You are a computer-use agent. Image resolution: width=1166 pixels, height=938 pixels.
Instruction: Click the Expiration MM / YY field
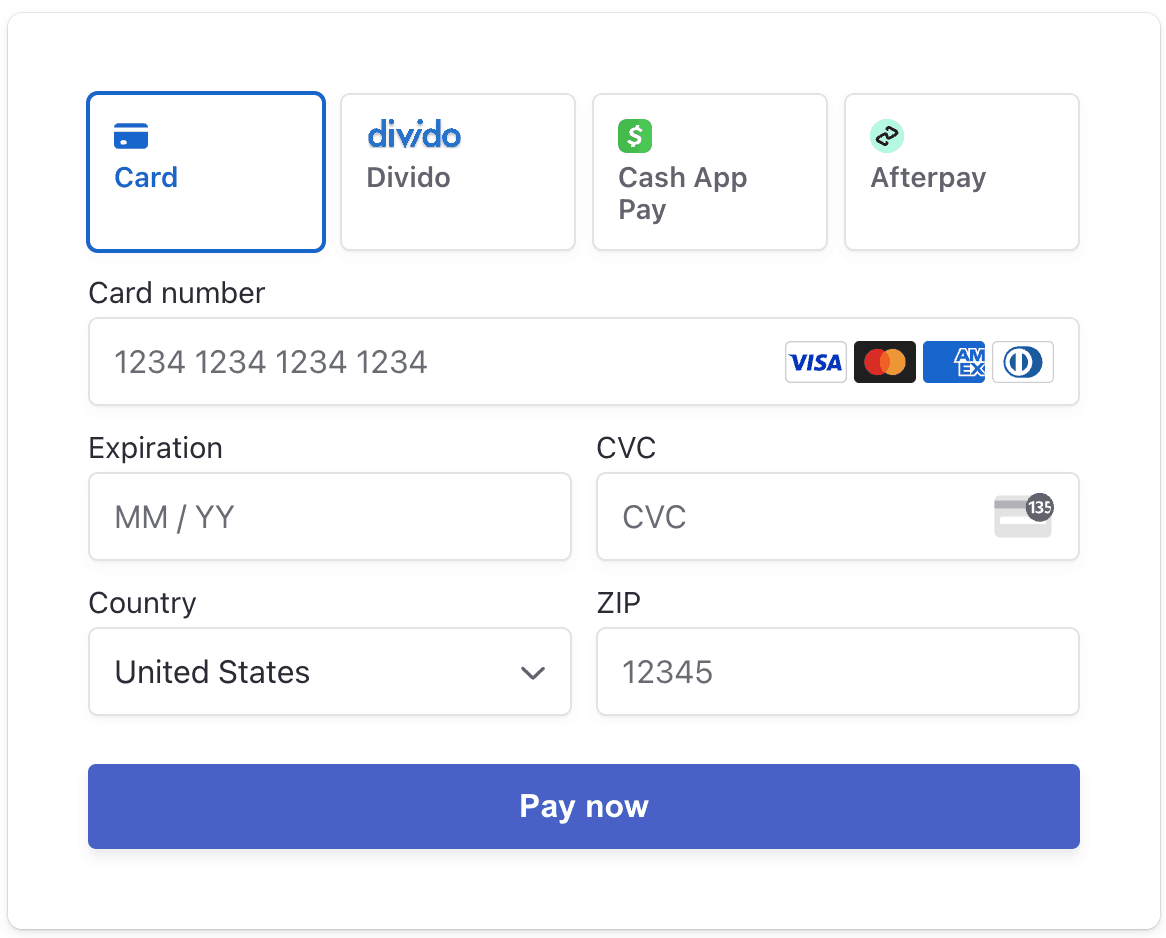(330, 517)
